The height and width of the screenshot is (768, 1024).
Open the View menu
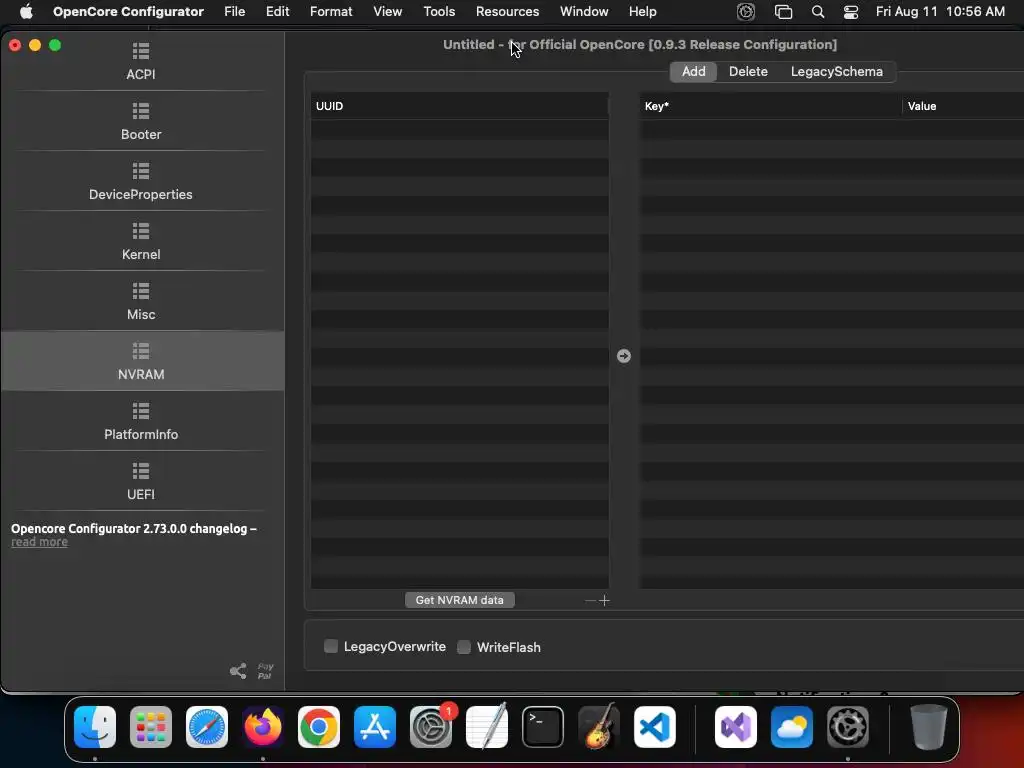pos(387,12)
